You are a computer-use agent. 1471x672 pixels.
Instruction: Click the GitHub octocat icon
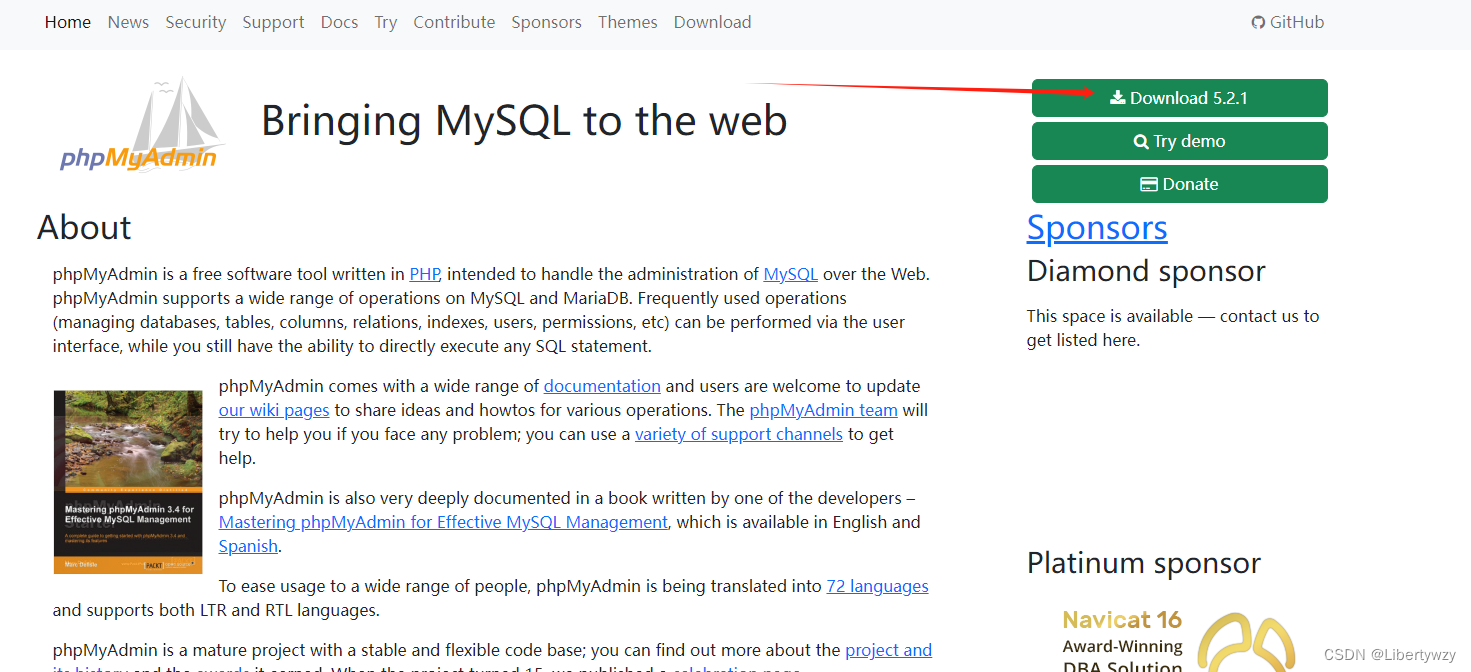pyautogui.click(x=1258, y=22)
